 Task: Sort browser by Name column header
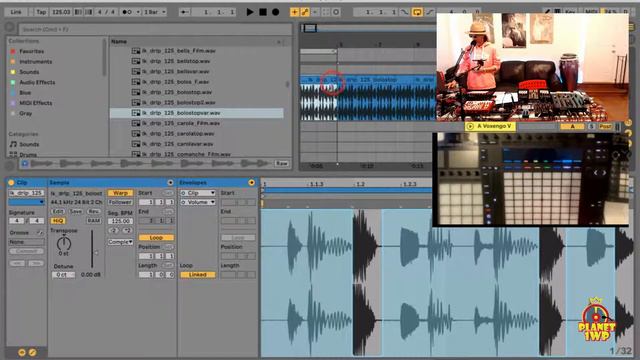[119, 42]
